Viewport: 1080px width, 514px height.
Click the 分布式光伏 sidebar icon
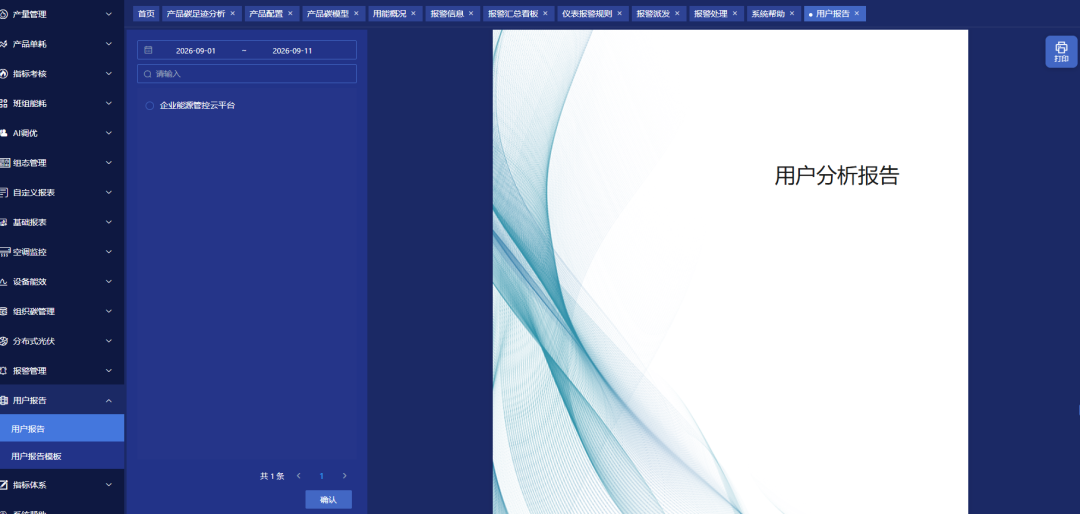(3, 341)
